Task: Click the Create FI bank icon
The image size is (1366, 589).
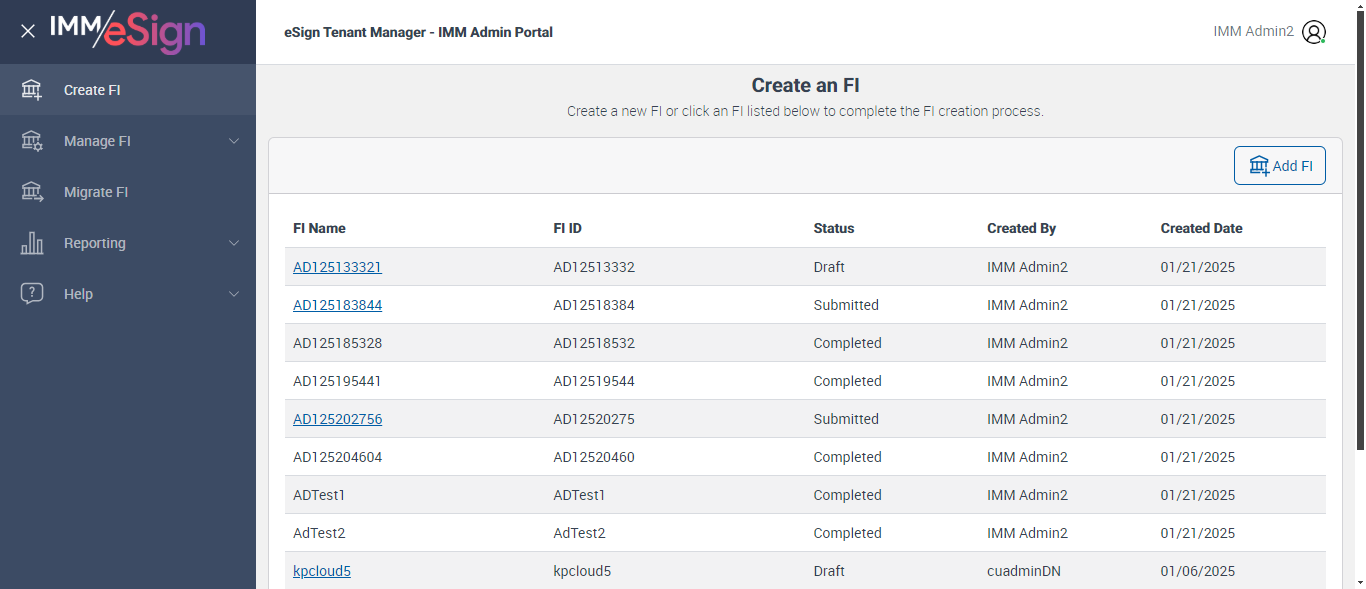Action: (32, 90)
